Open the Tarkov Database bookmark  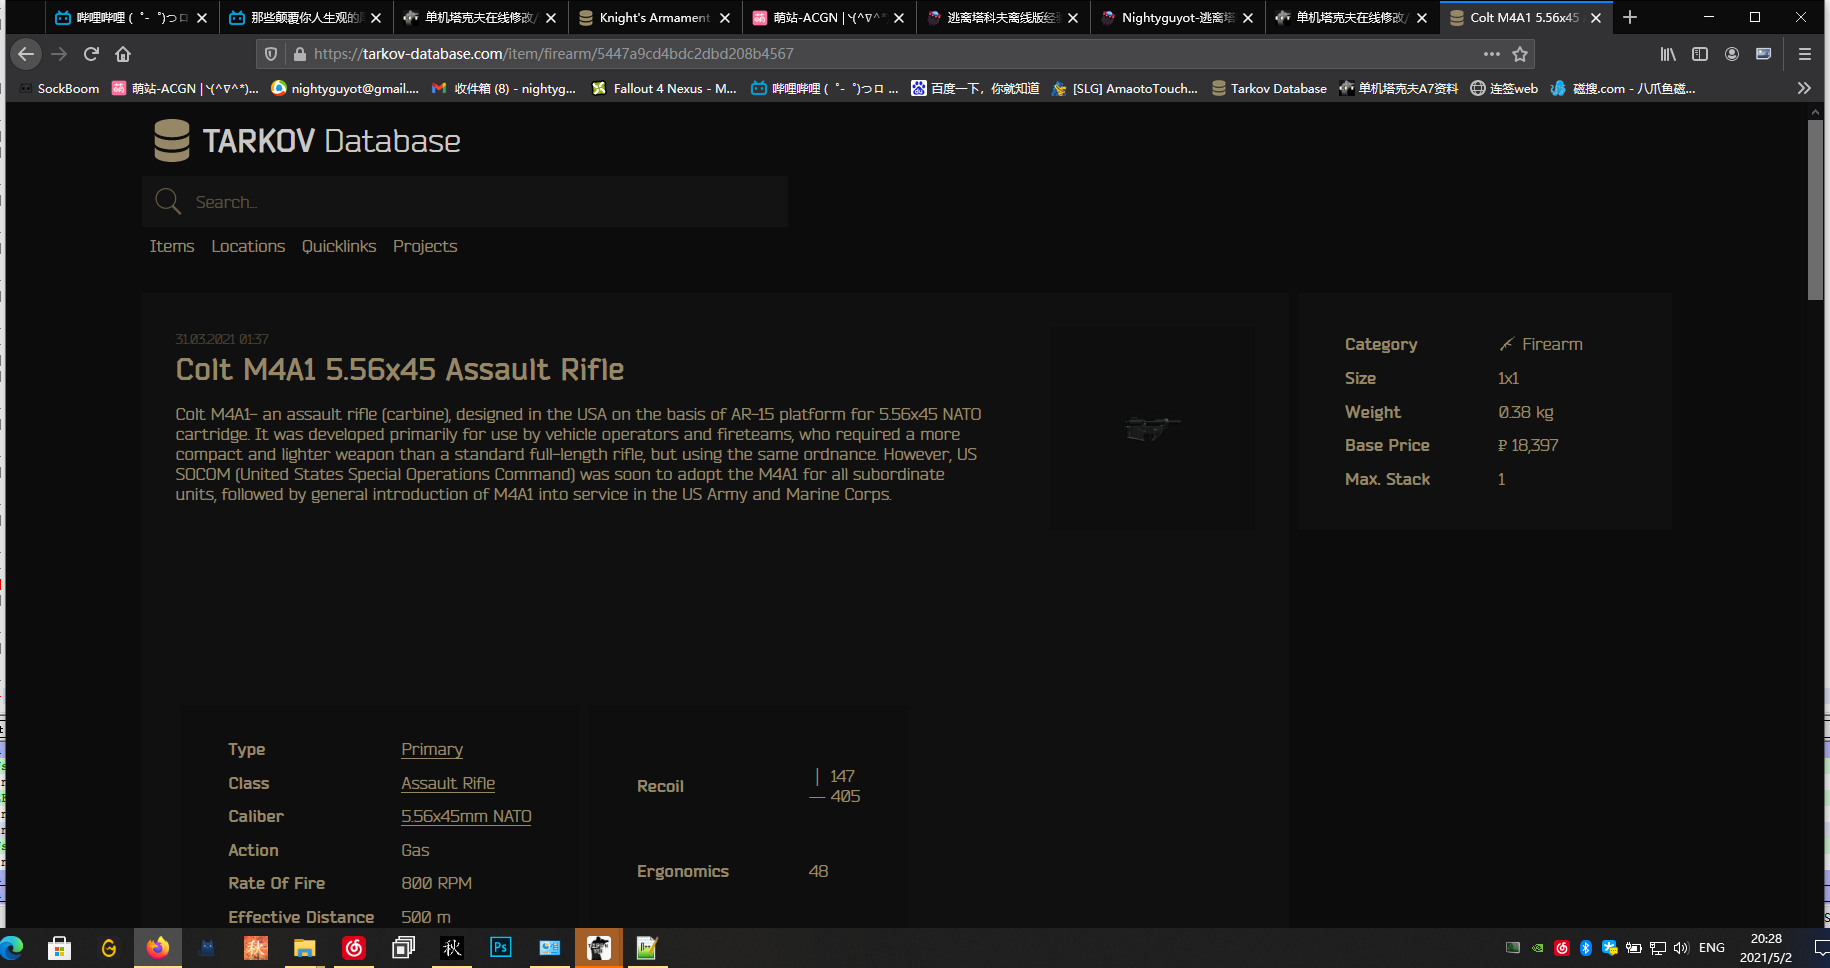[x=1269, y=88]
